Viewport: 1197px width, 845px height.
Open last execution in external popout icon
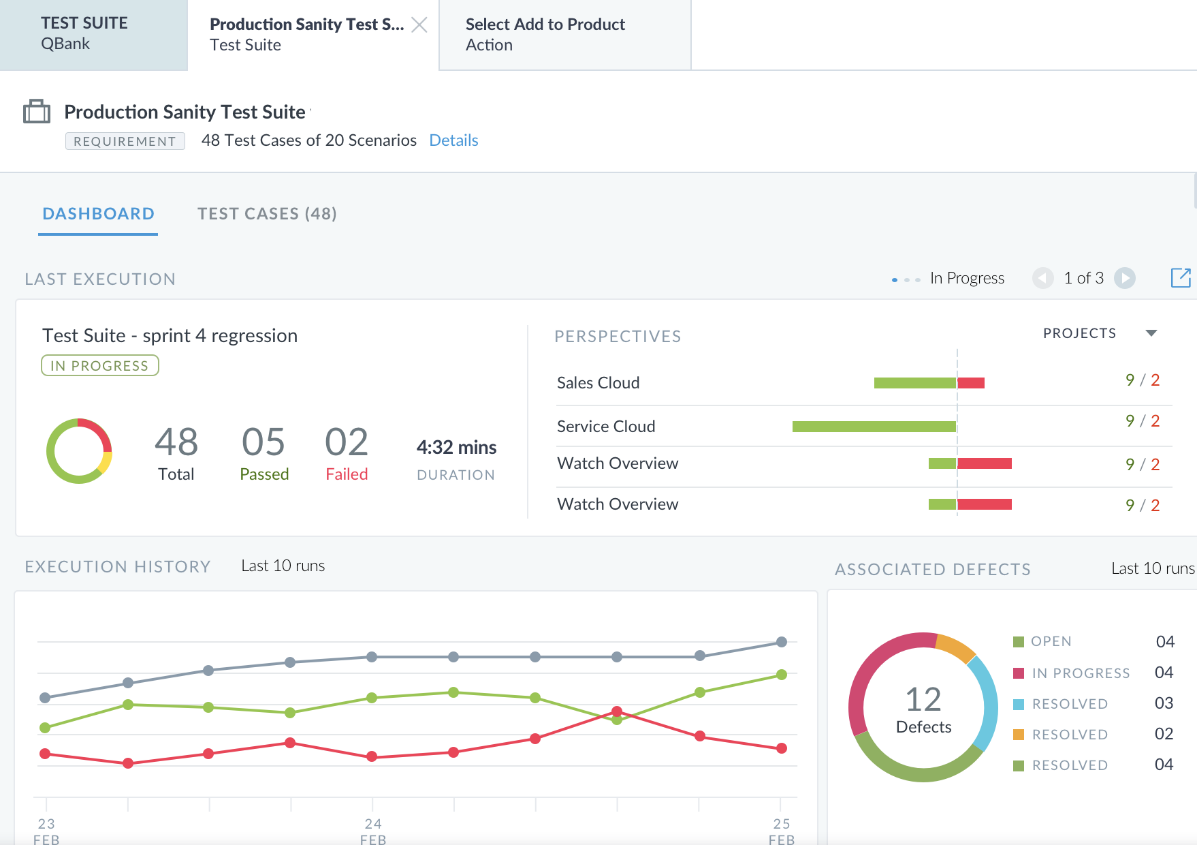point(1181,278)
